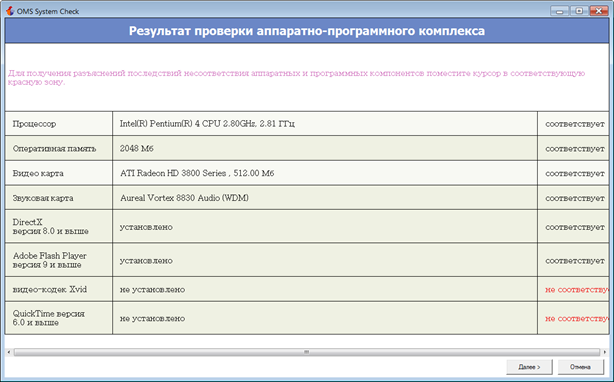Close the OMS System Check window

(x=598, y=11)
